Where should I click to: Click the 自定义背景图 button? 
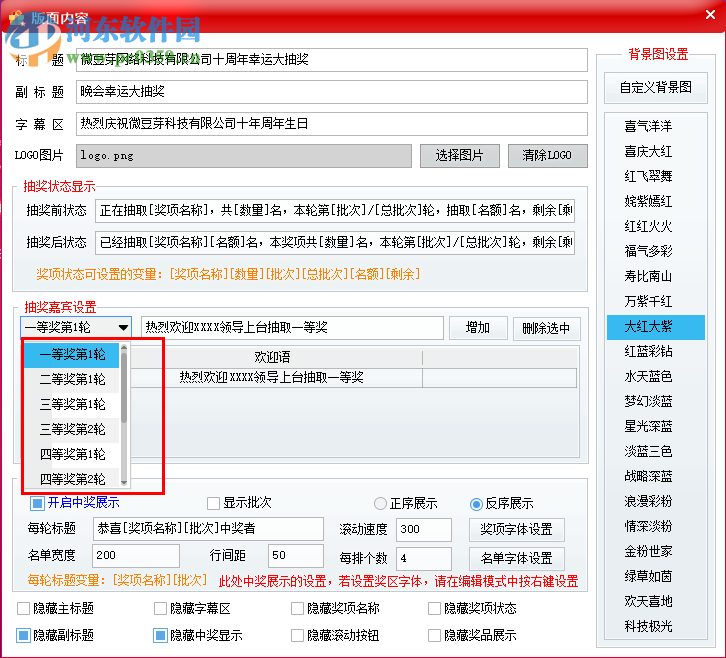point(656,88)
